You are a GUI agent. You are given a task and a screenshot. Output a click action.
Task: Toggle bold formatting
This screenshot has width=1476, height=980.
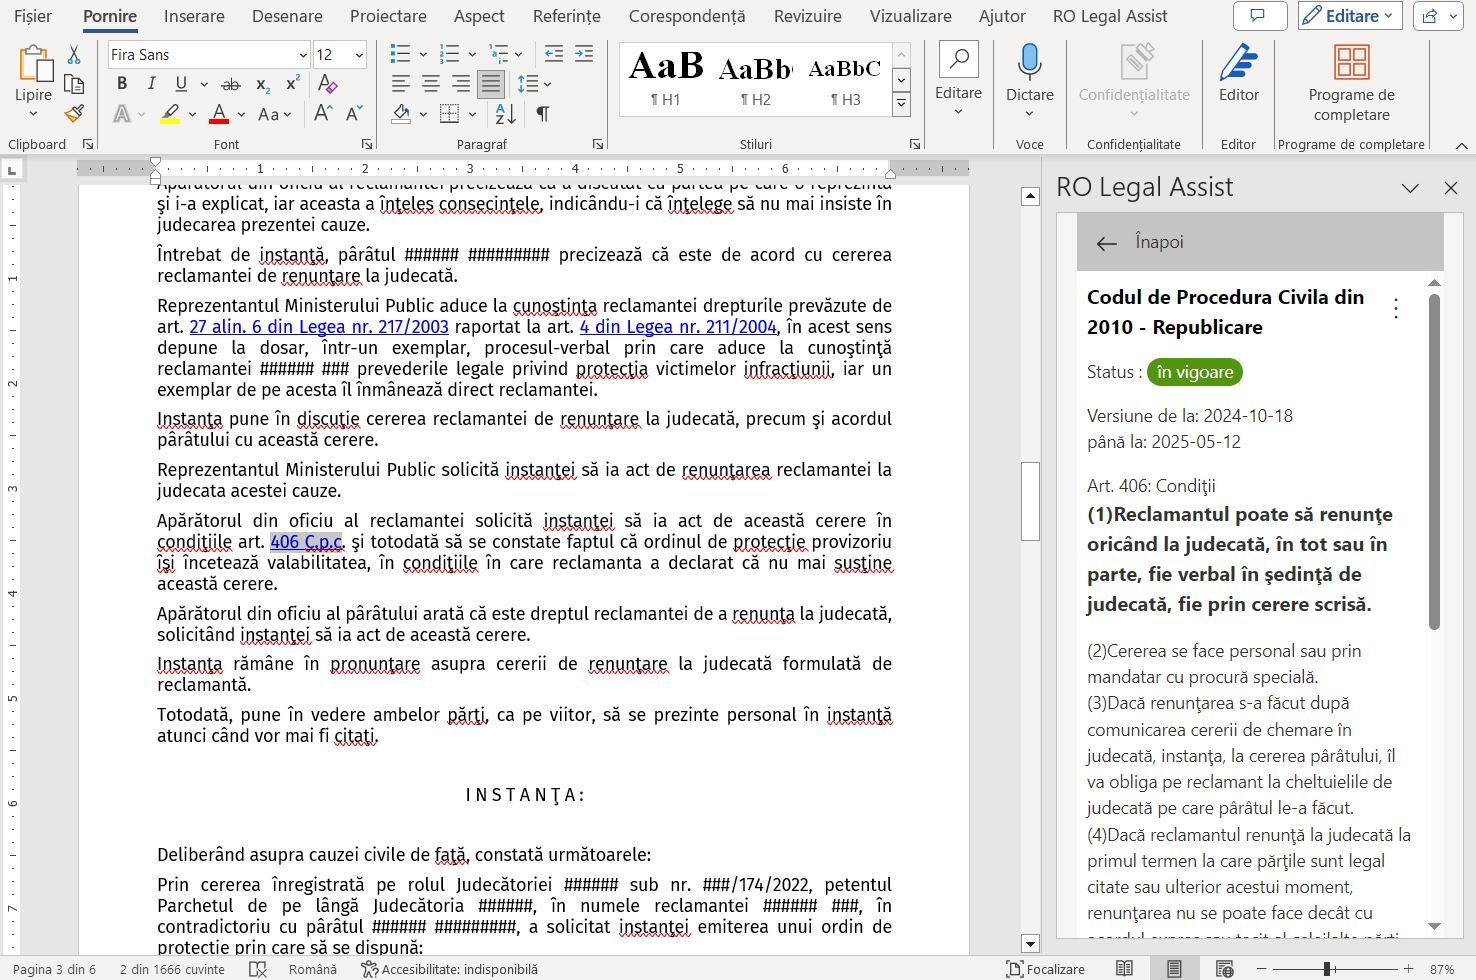(122, 84)
